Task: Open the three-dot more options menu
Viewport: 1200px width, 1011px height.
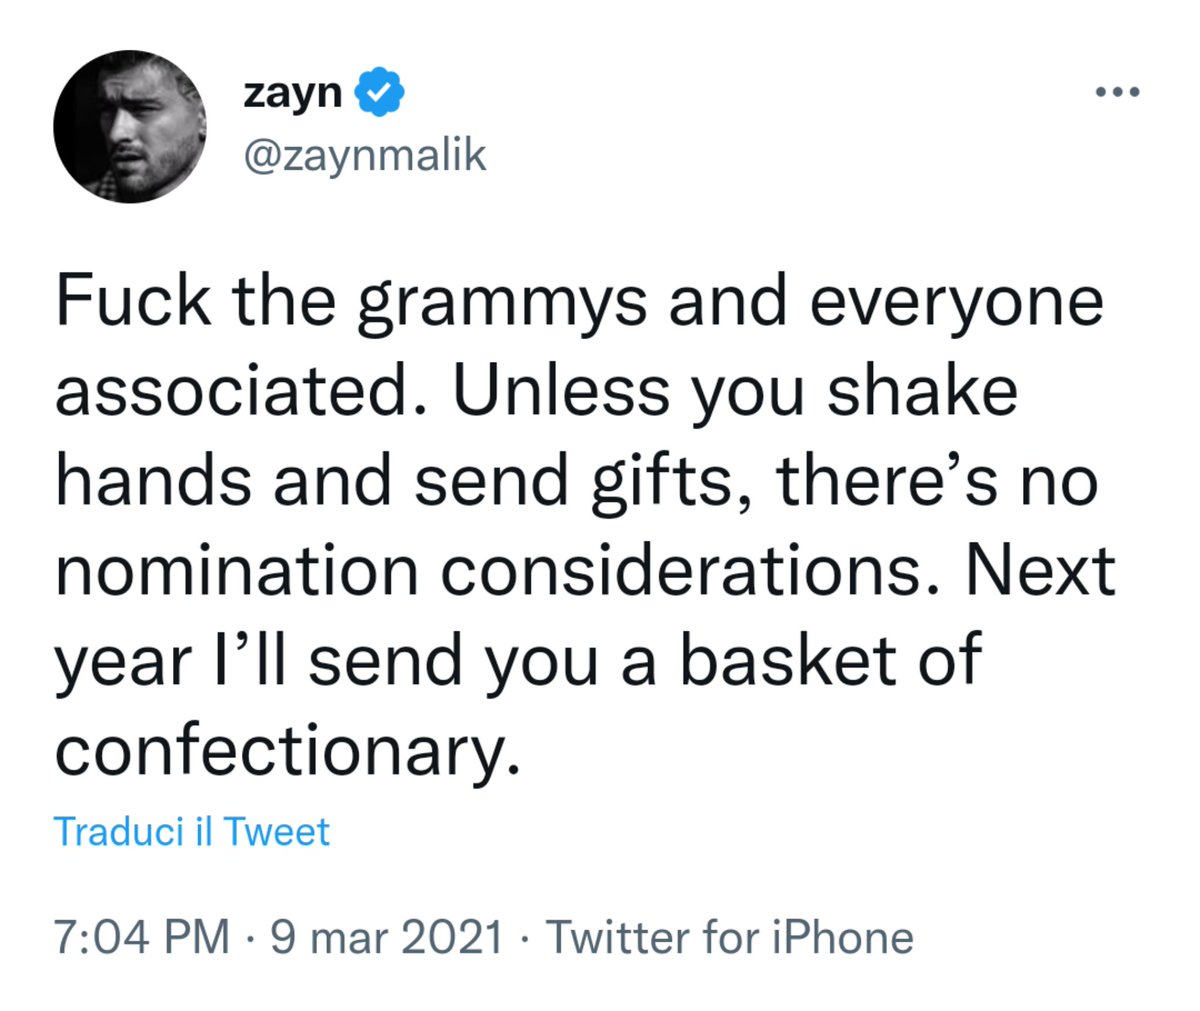Action: point(1117,93)
